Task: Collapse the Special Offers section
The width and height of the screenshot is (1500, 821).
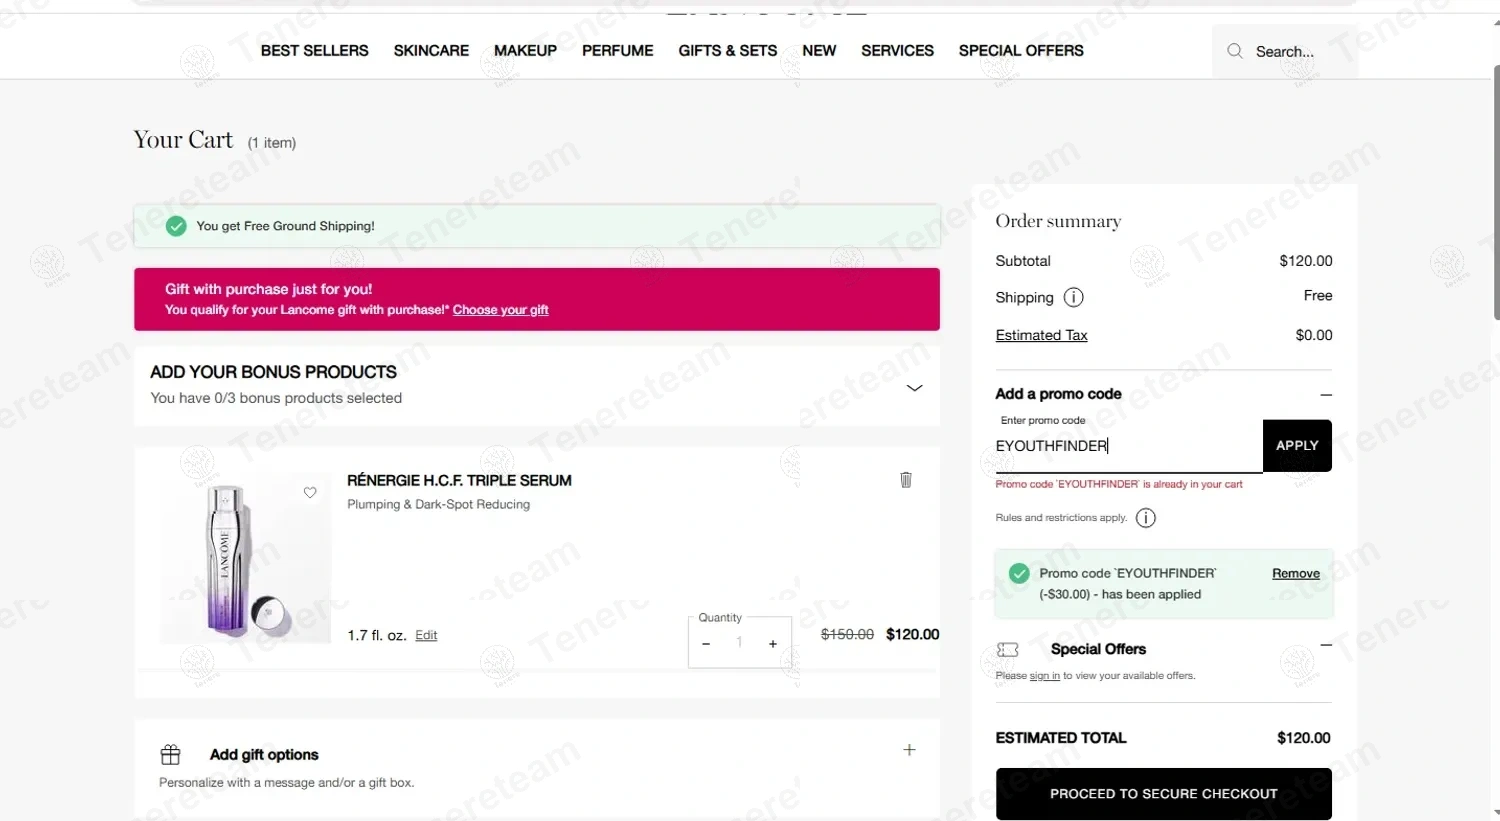Action: [x=1326, y=646]
